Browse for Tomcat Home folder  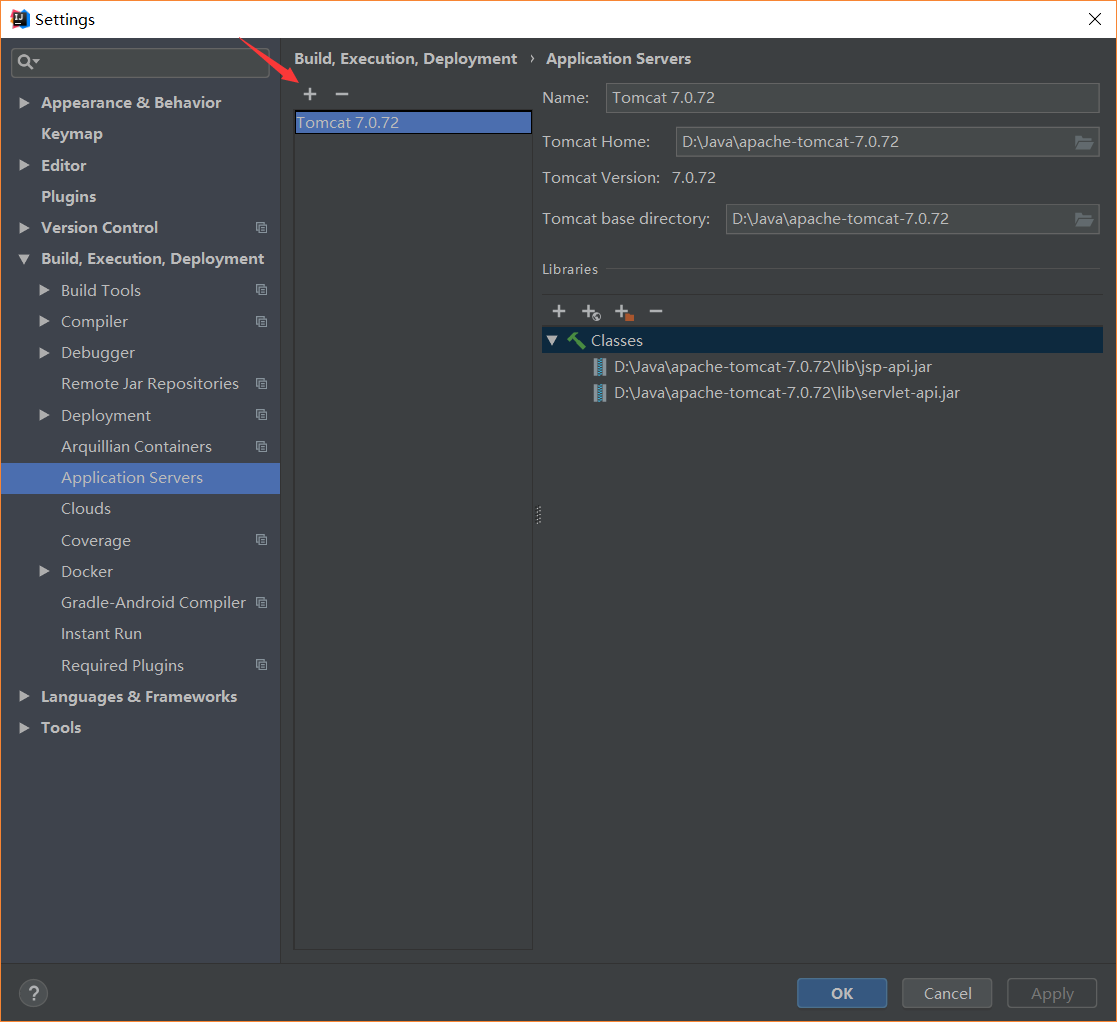point(1084,142)
